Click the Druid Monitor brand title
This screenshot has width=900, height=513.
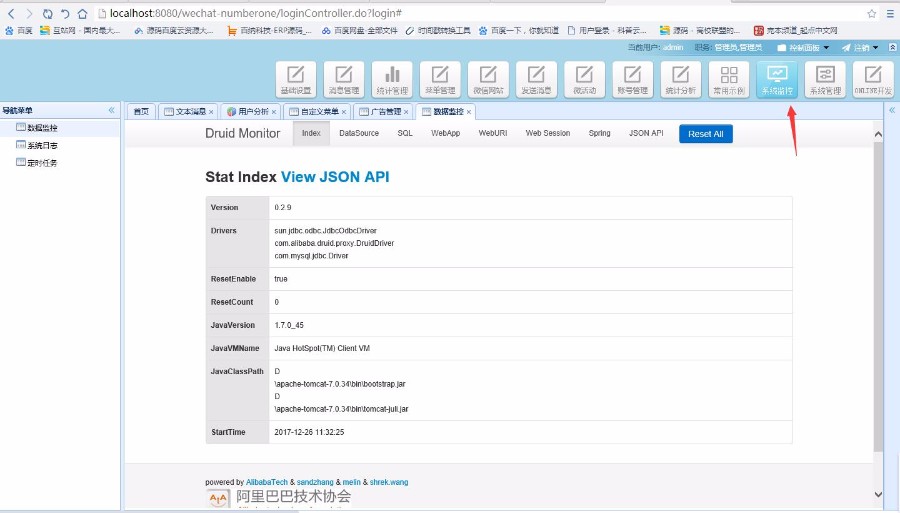point(242,133)
